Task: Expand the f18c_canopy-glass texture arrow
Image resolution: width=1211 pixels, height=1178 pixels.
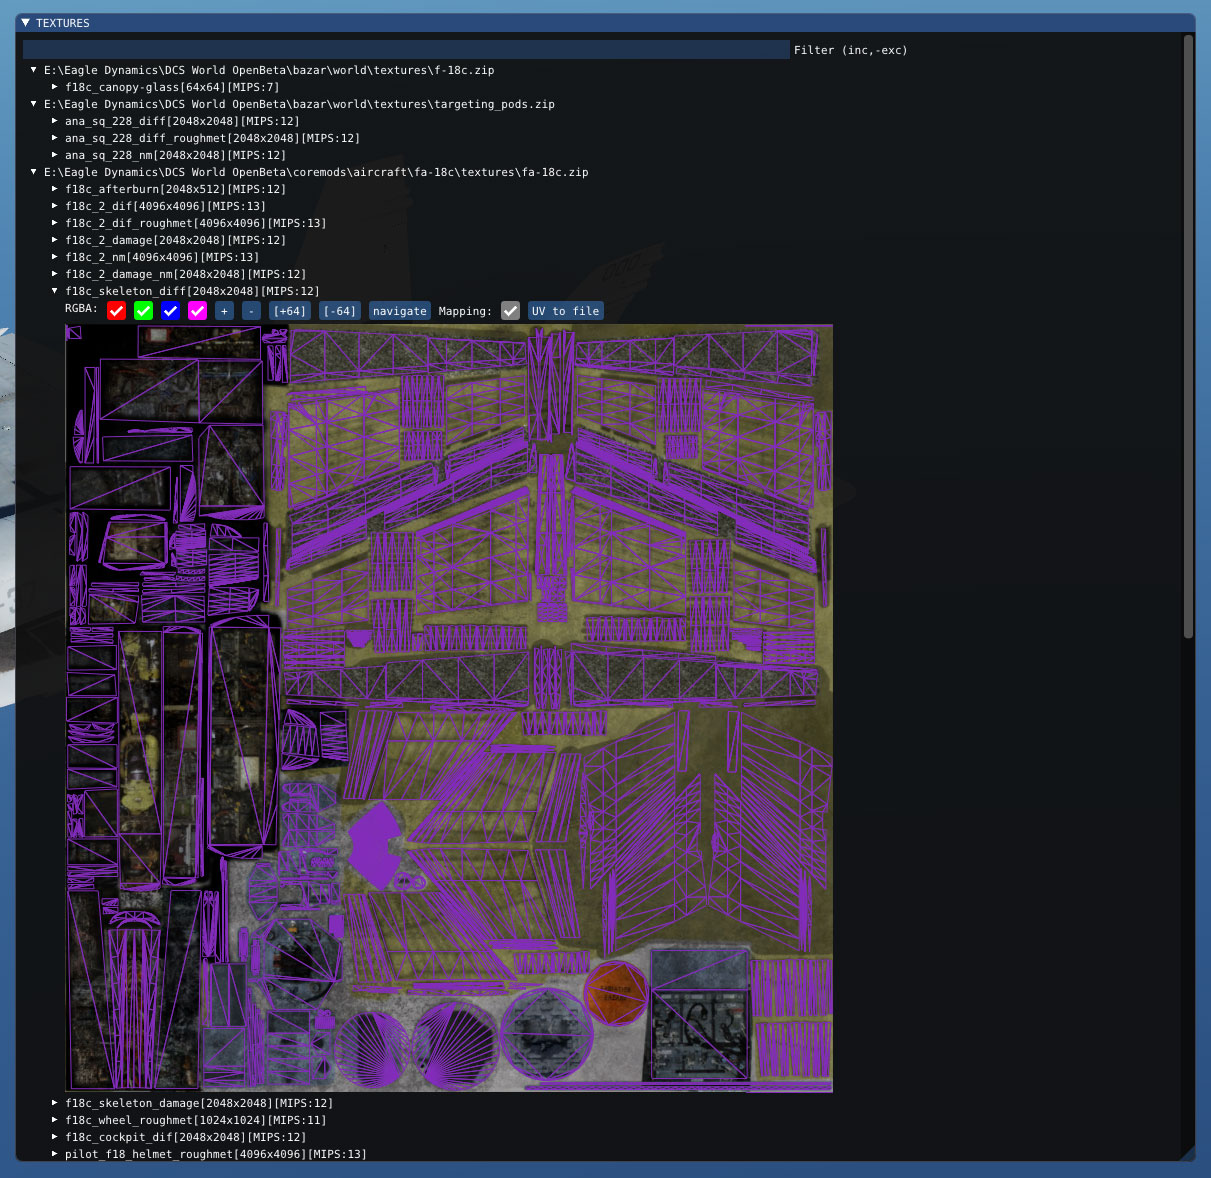Action: coord(55,87)
